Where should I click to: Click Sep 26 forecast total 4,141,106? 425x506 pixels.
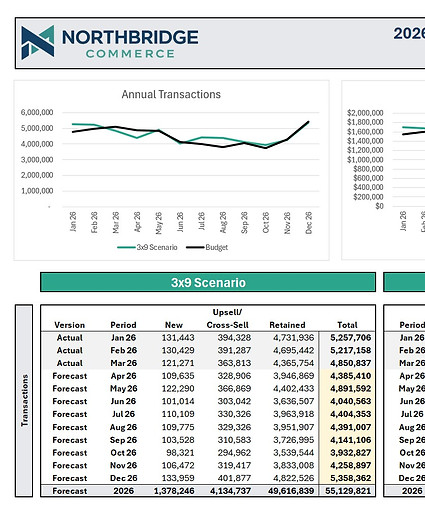tap(351, 440)
